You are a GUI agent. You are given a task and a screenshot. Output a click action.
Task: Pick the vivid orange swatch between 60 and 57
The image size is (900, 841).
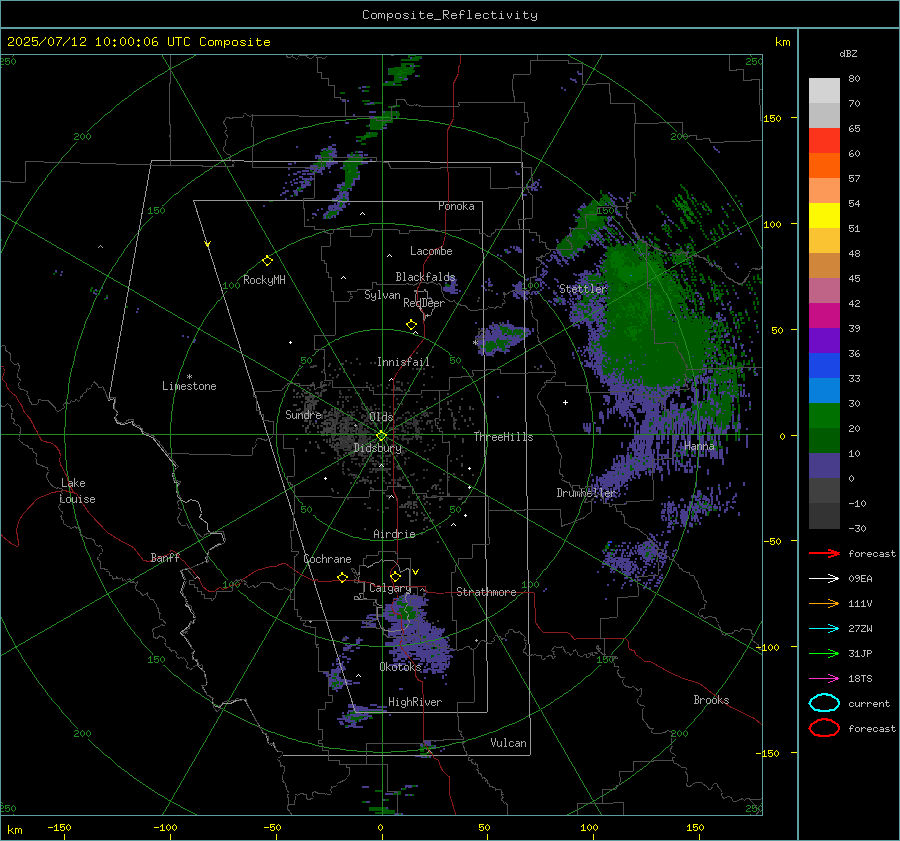pos(824,165)
